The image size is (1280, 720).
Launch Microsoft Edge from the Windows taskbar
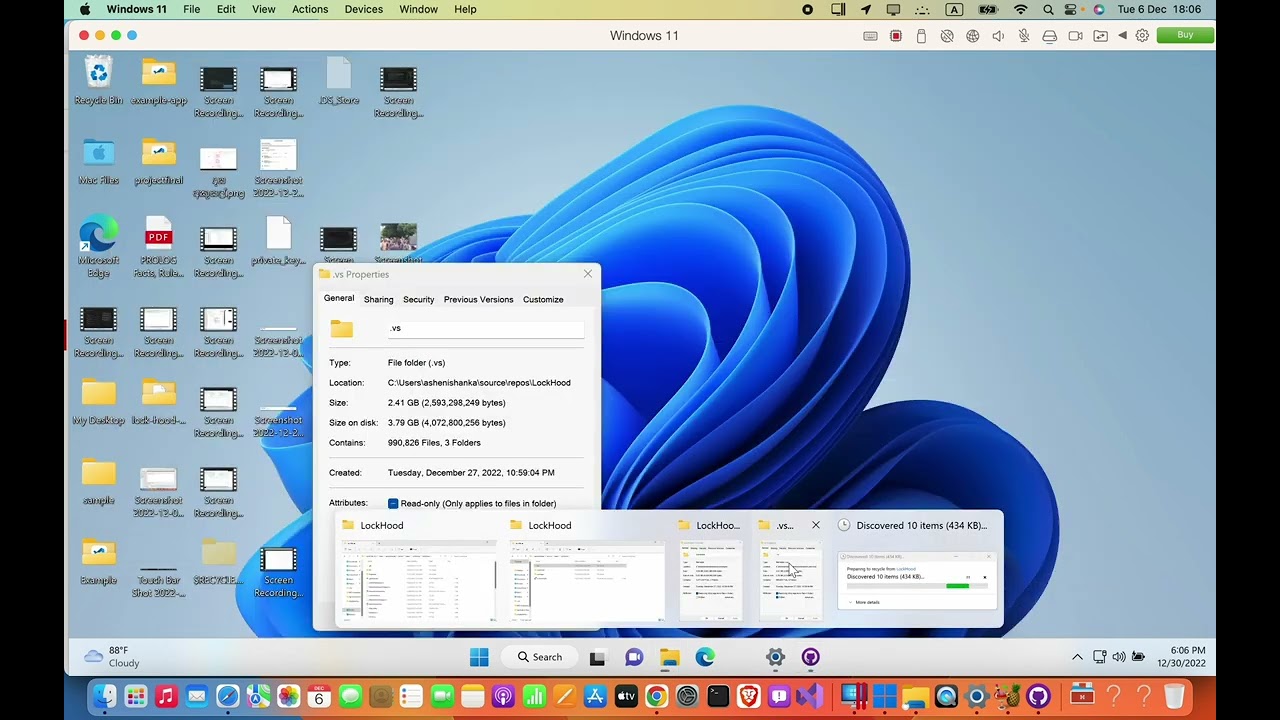click(705, 657)
